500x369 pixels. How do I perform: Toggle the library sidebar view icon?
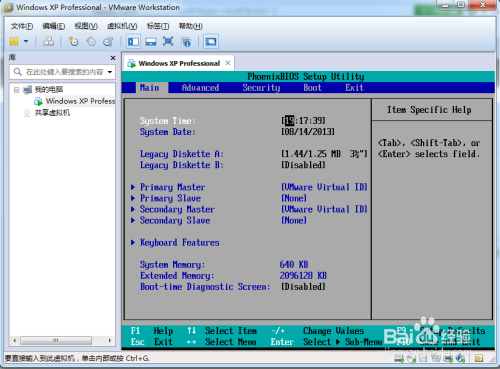point(133,41)
